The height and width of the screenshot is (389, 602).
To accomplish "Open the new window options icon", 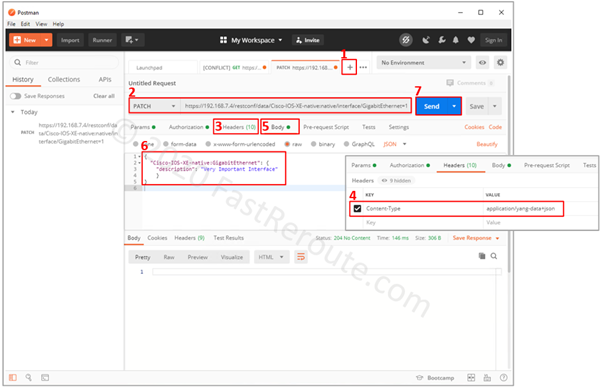I will pos(132,40).
